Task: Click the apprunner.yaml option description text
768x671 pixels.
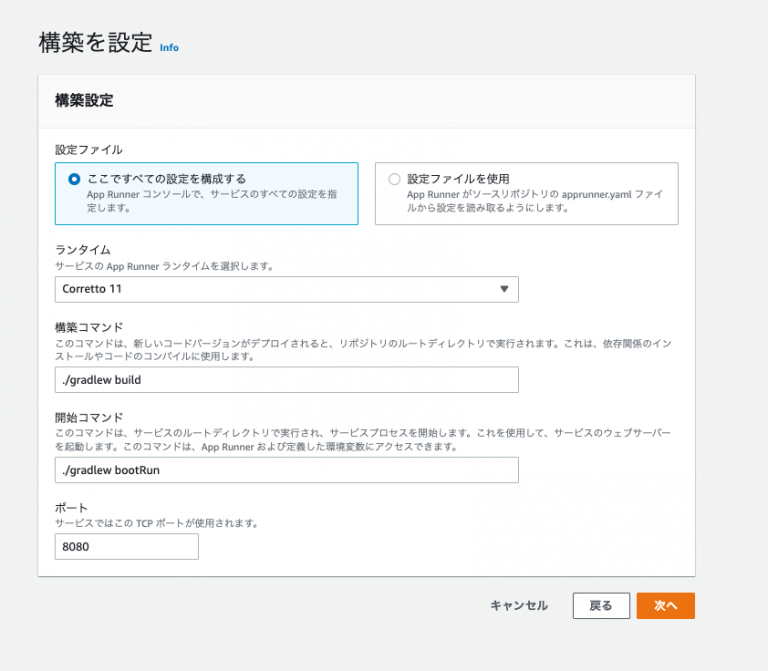Action: point(534,201)
